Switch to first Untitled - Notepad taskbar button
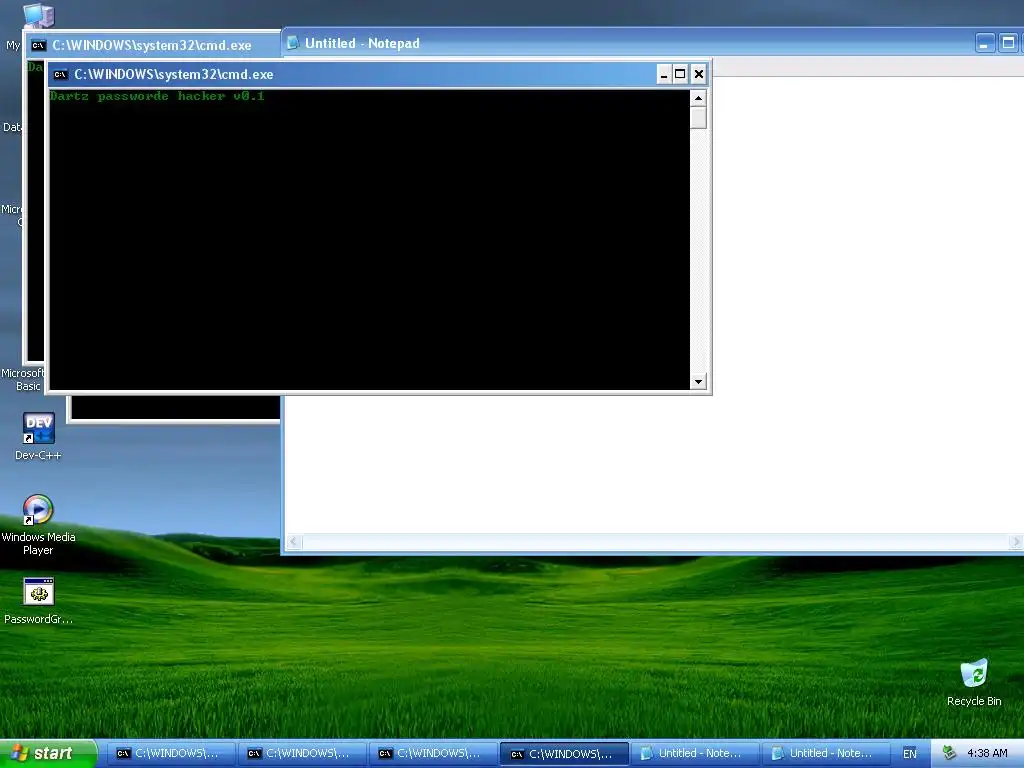Viewport: 1024px width, 768px height. pos(696,753)
